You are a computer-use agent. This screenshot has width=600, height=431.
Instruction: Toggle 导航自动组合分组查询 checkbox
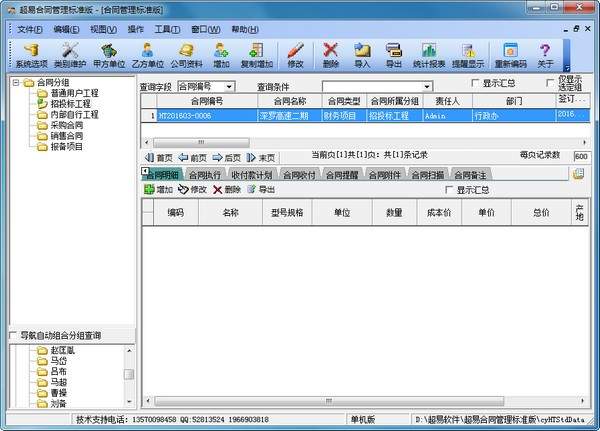[12, 335]
